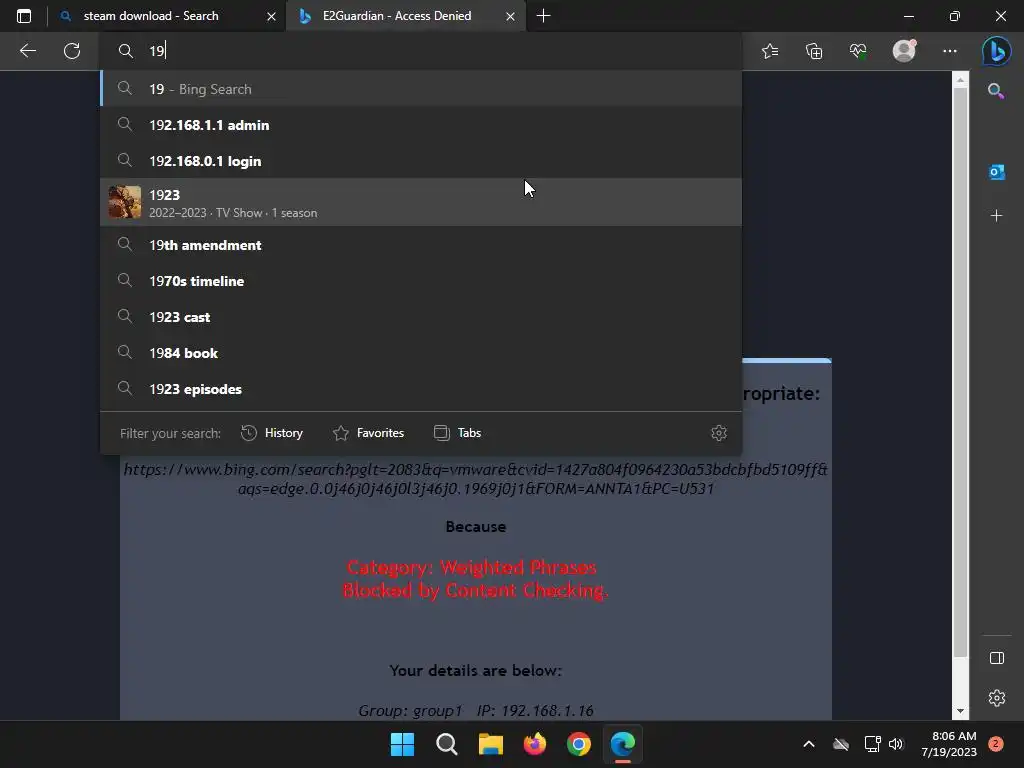Filter search by History

click(x=272, y=433)
